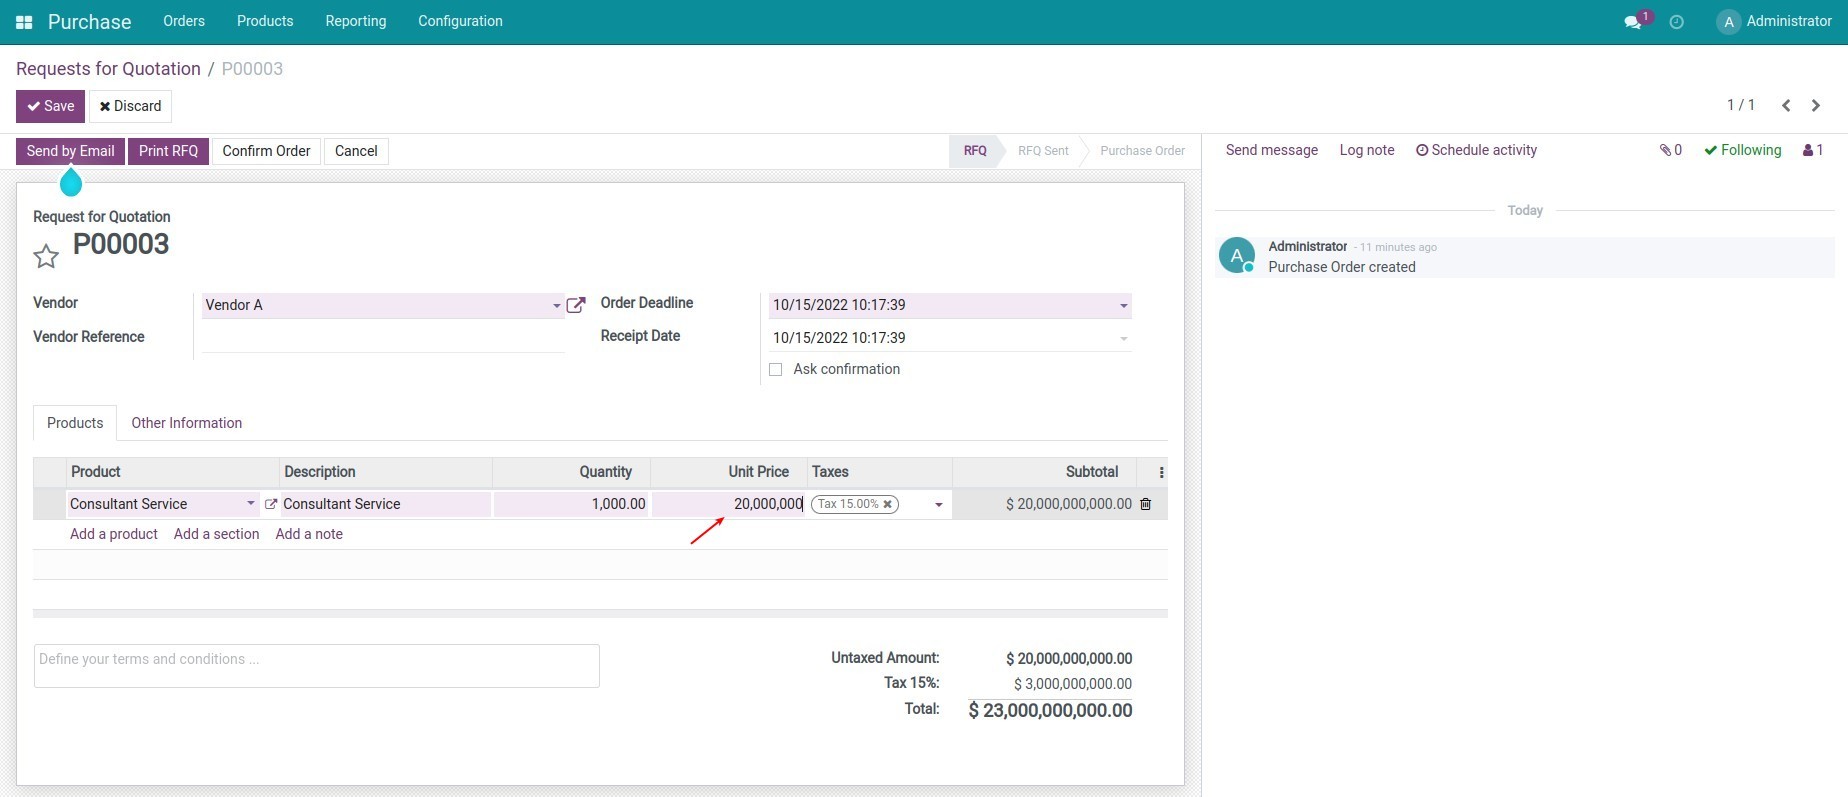
Task: Toggle the priority star for P00003
Action: pos(46,257)
